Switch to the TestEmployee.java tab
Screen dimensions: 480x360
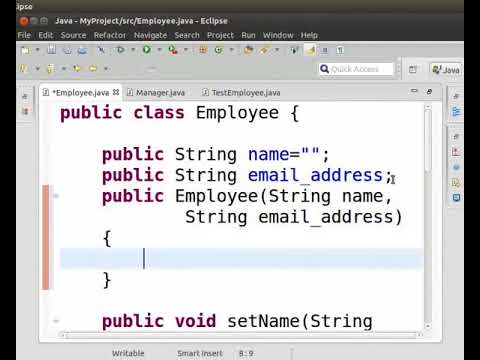tap(246, 93)
